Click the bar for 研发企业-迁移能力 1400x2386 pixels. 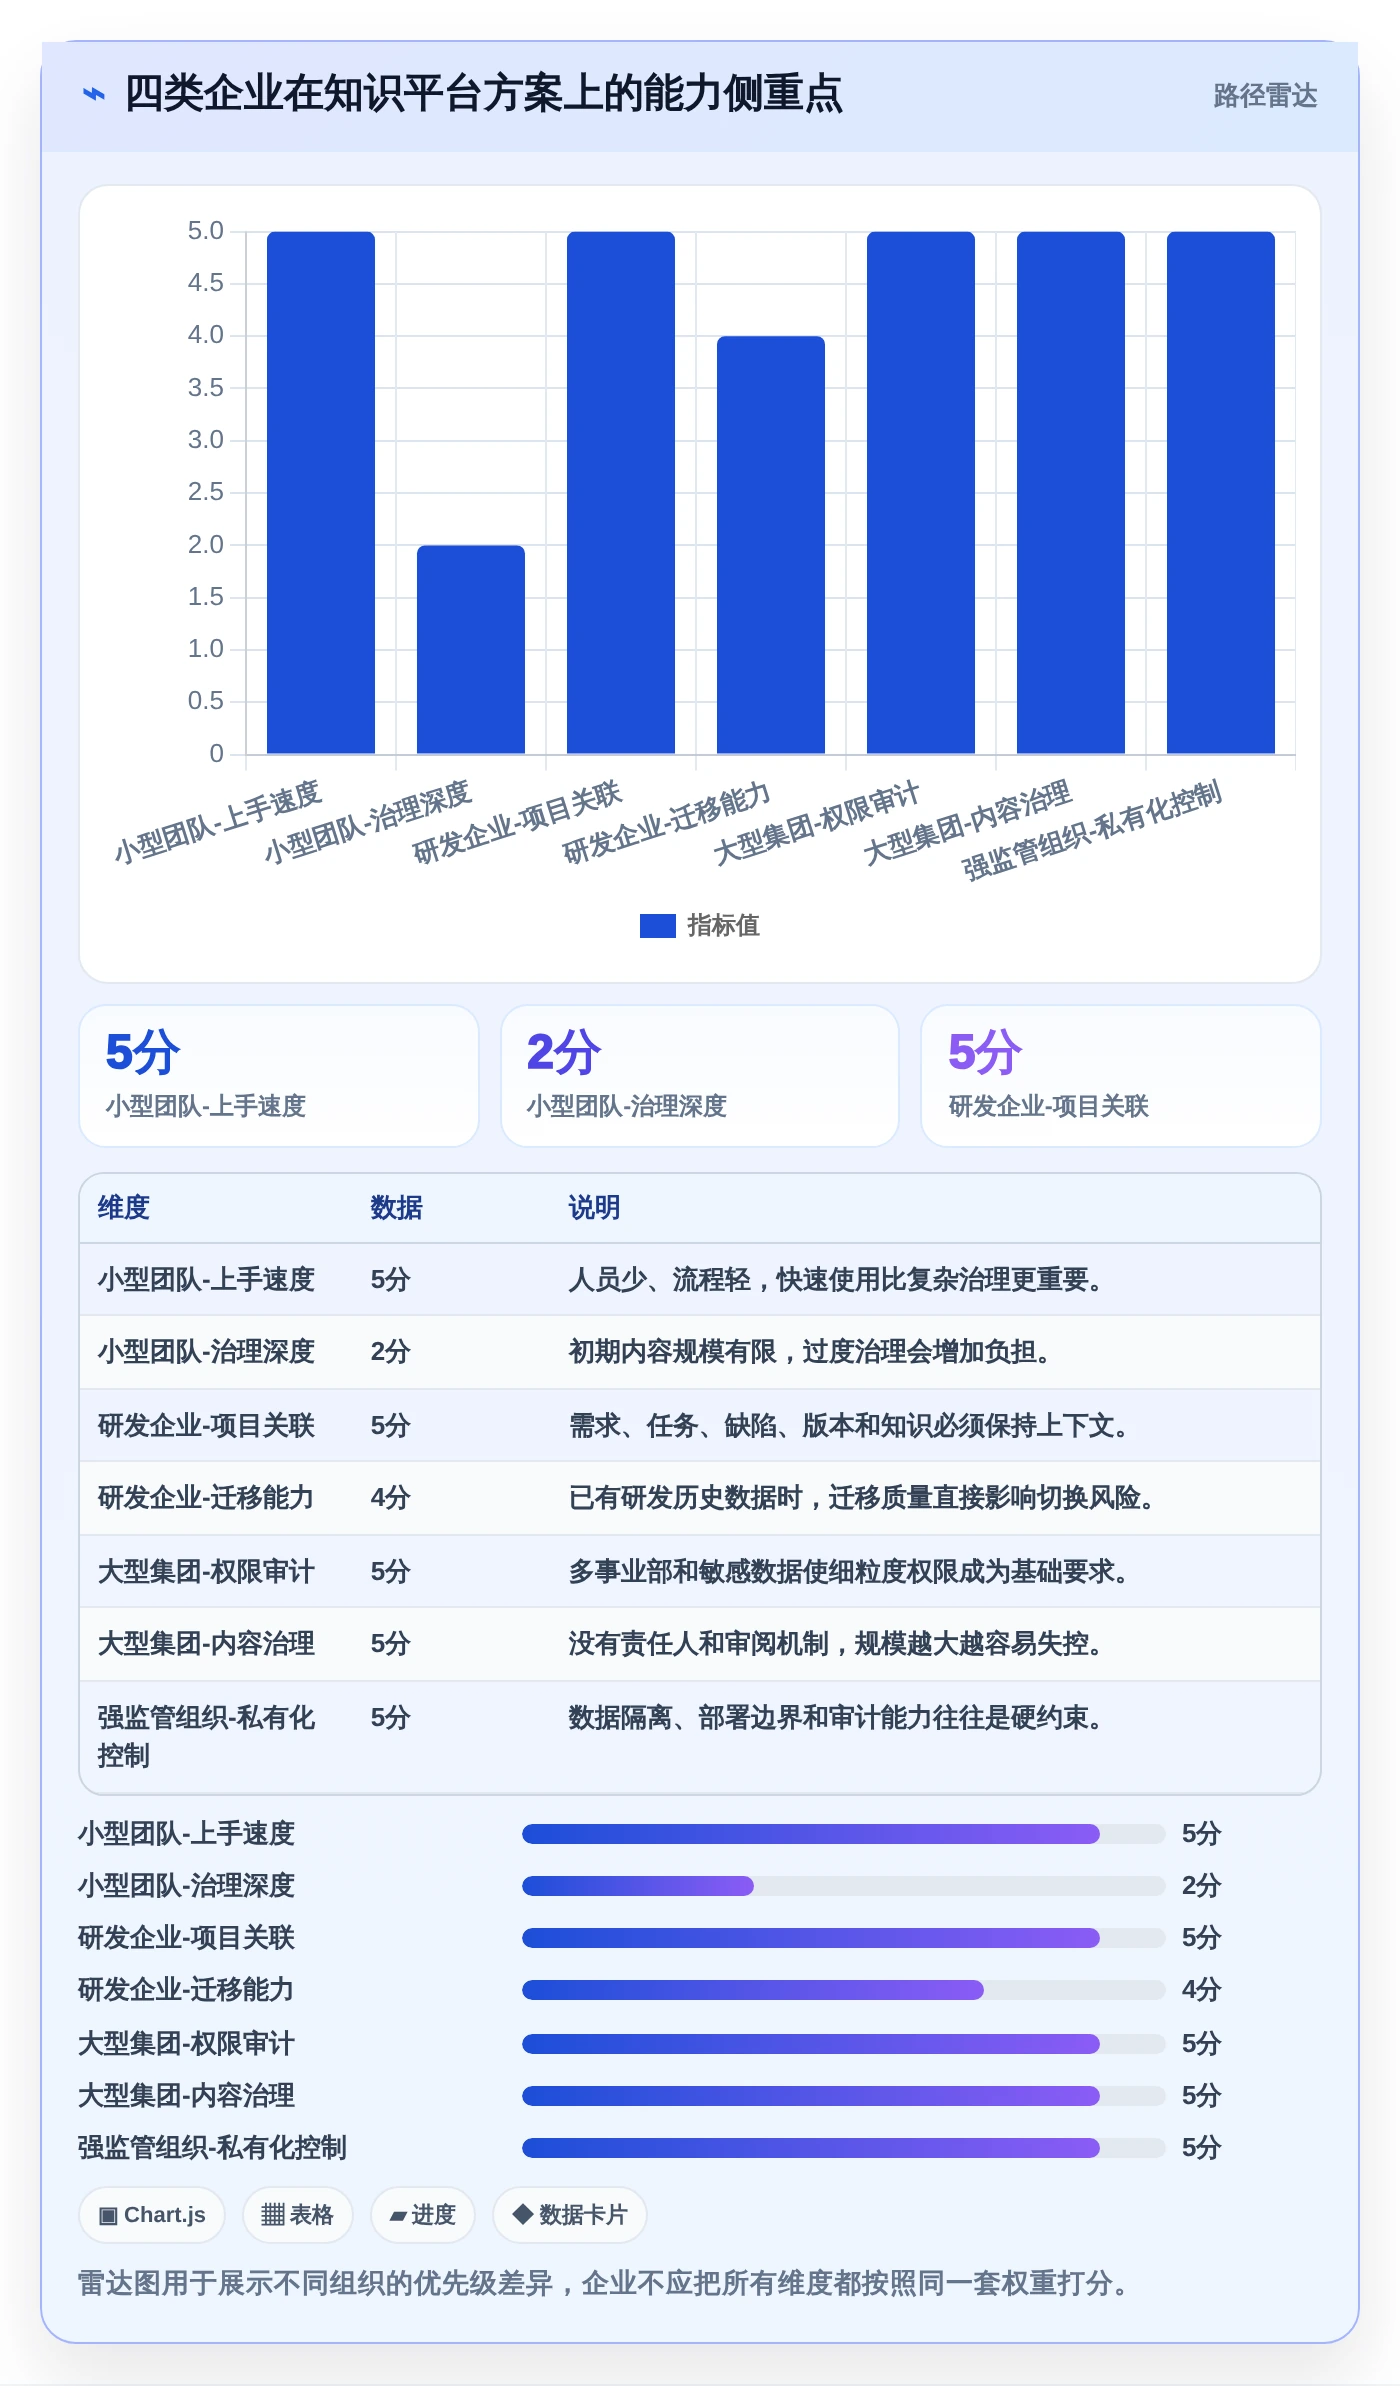(771, 545)
